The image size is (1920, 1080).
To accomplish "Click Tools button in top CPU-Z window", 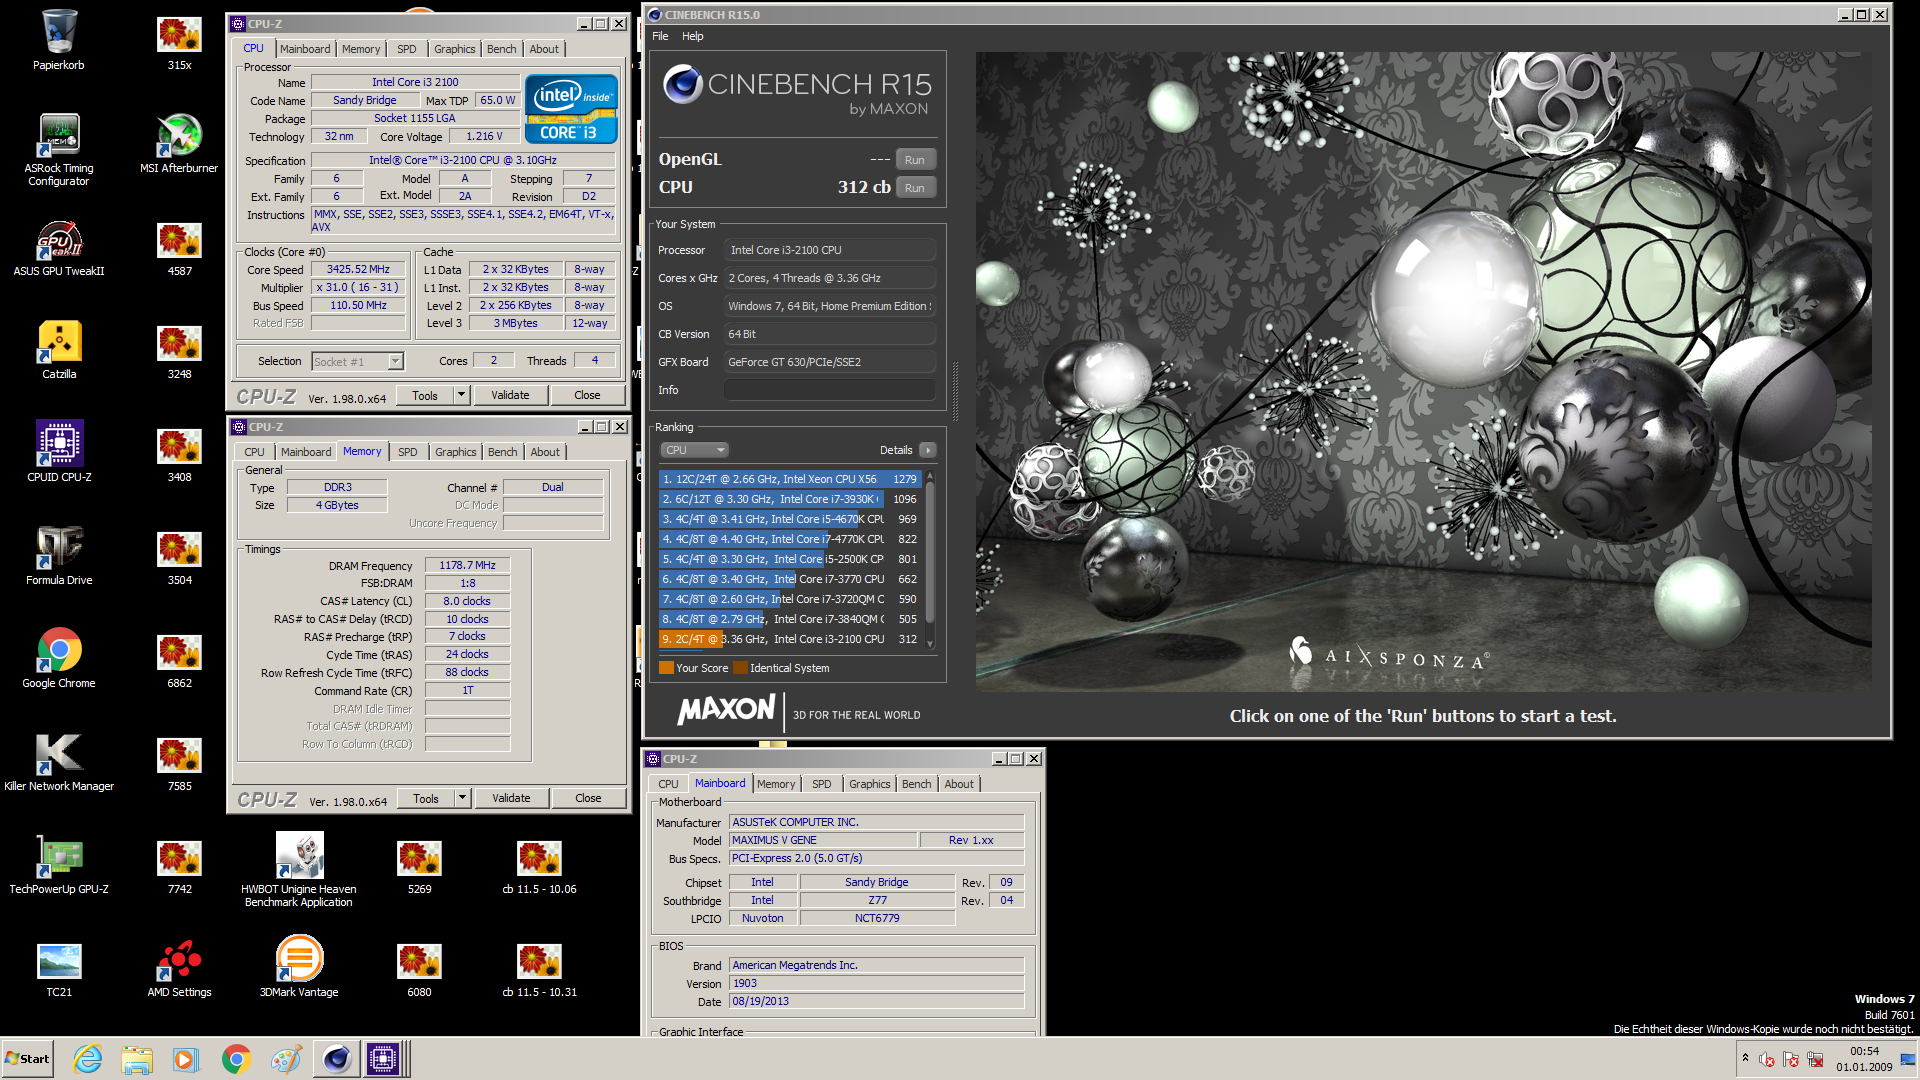I will pyautogui.click(x=425, y=395).
